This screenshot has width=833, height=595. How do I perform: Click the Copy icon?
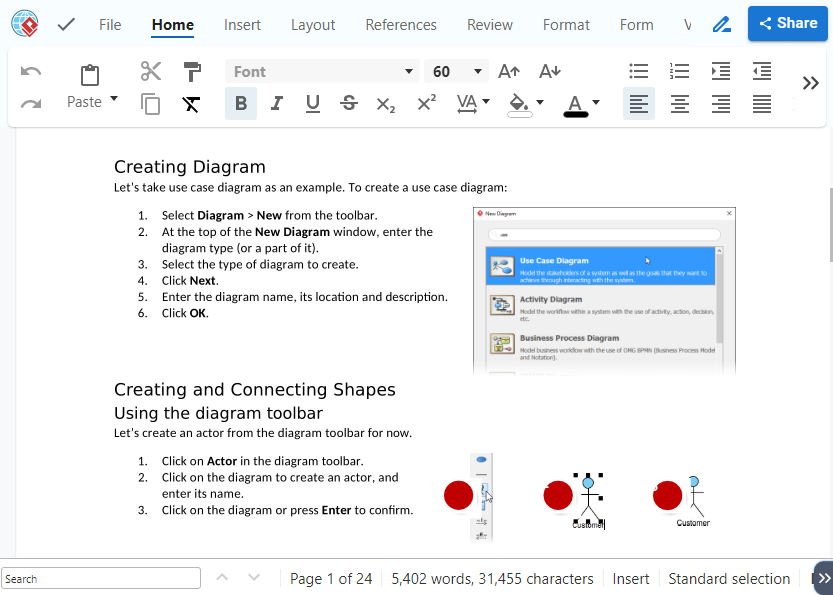click(x=151, y=103)
